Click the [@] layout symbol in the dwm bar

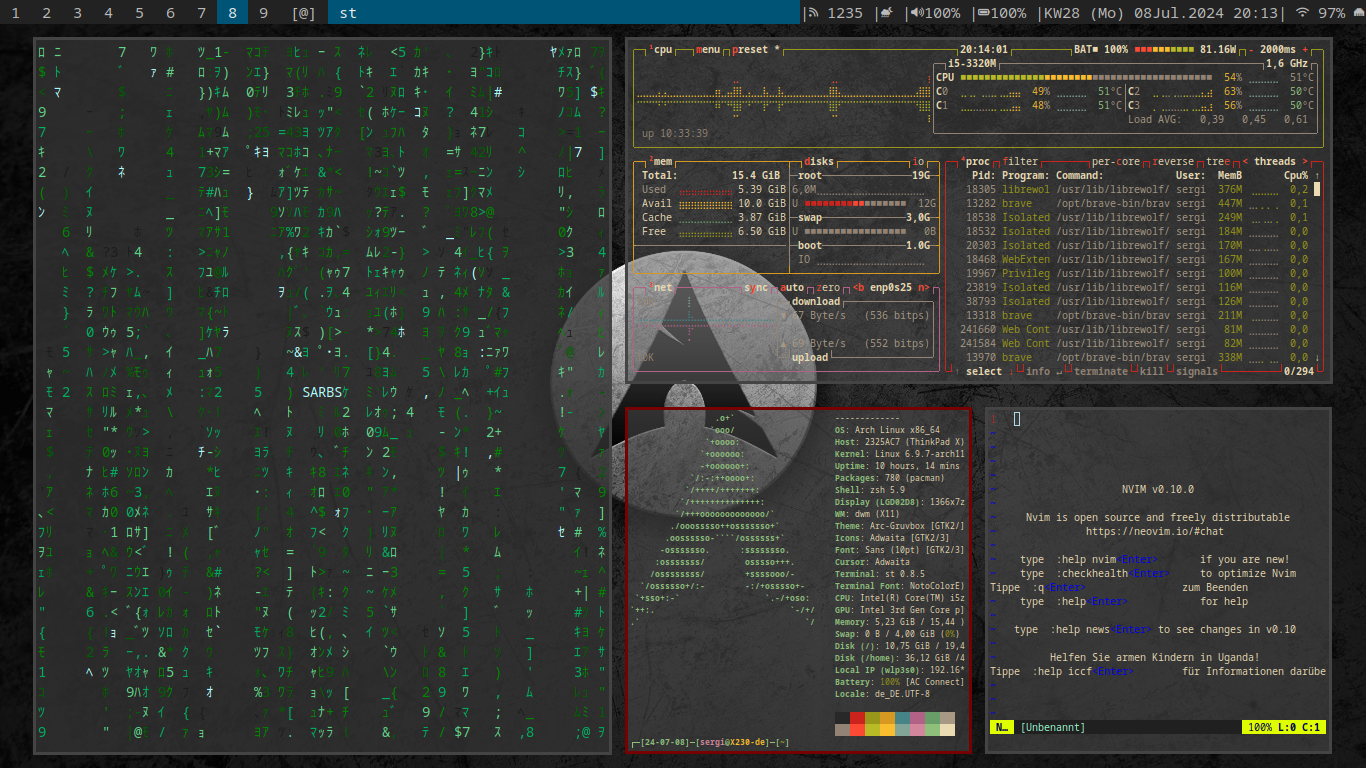tap(303, 13)
